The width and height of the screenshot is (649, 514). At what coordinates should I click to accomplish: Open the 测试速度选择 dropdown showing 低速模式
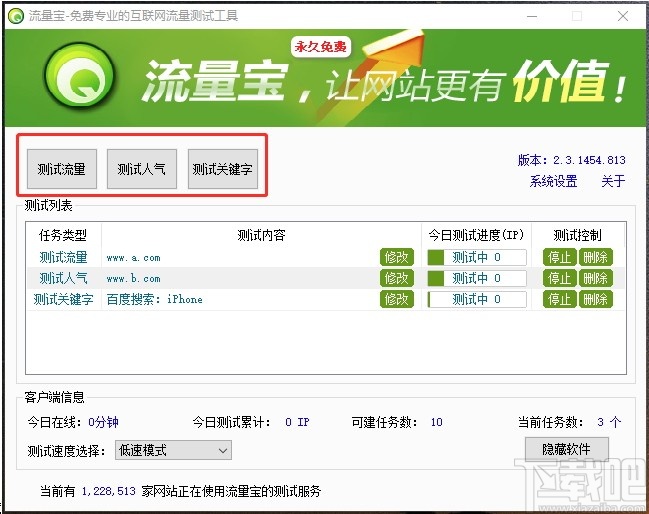pyautogui.click(x=173, y=450)
